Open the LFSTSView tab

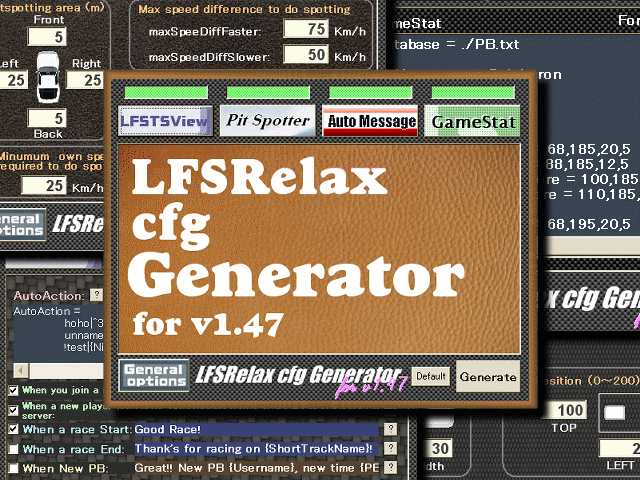pos(165,121)
